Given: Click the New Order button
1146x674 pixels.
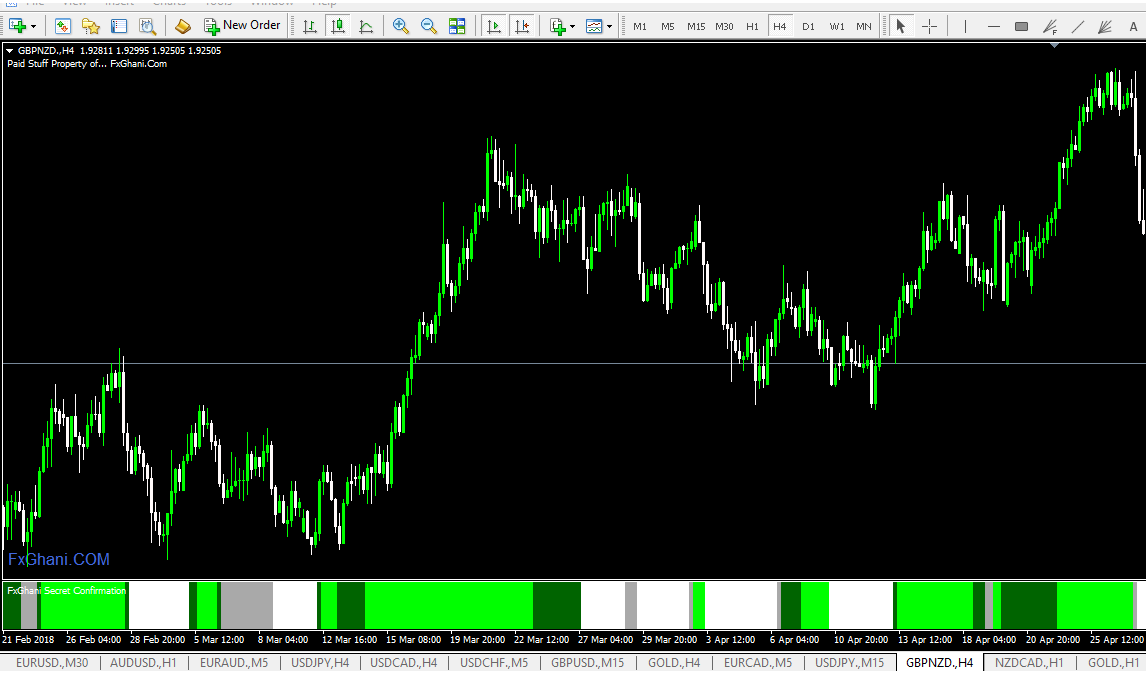Looking at the screenshot, I should pyautogui.click(x=242, y=26).
